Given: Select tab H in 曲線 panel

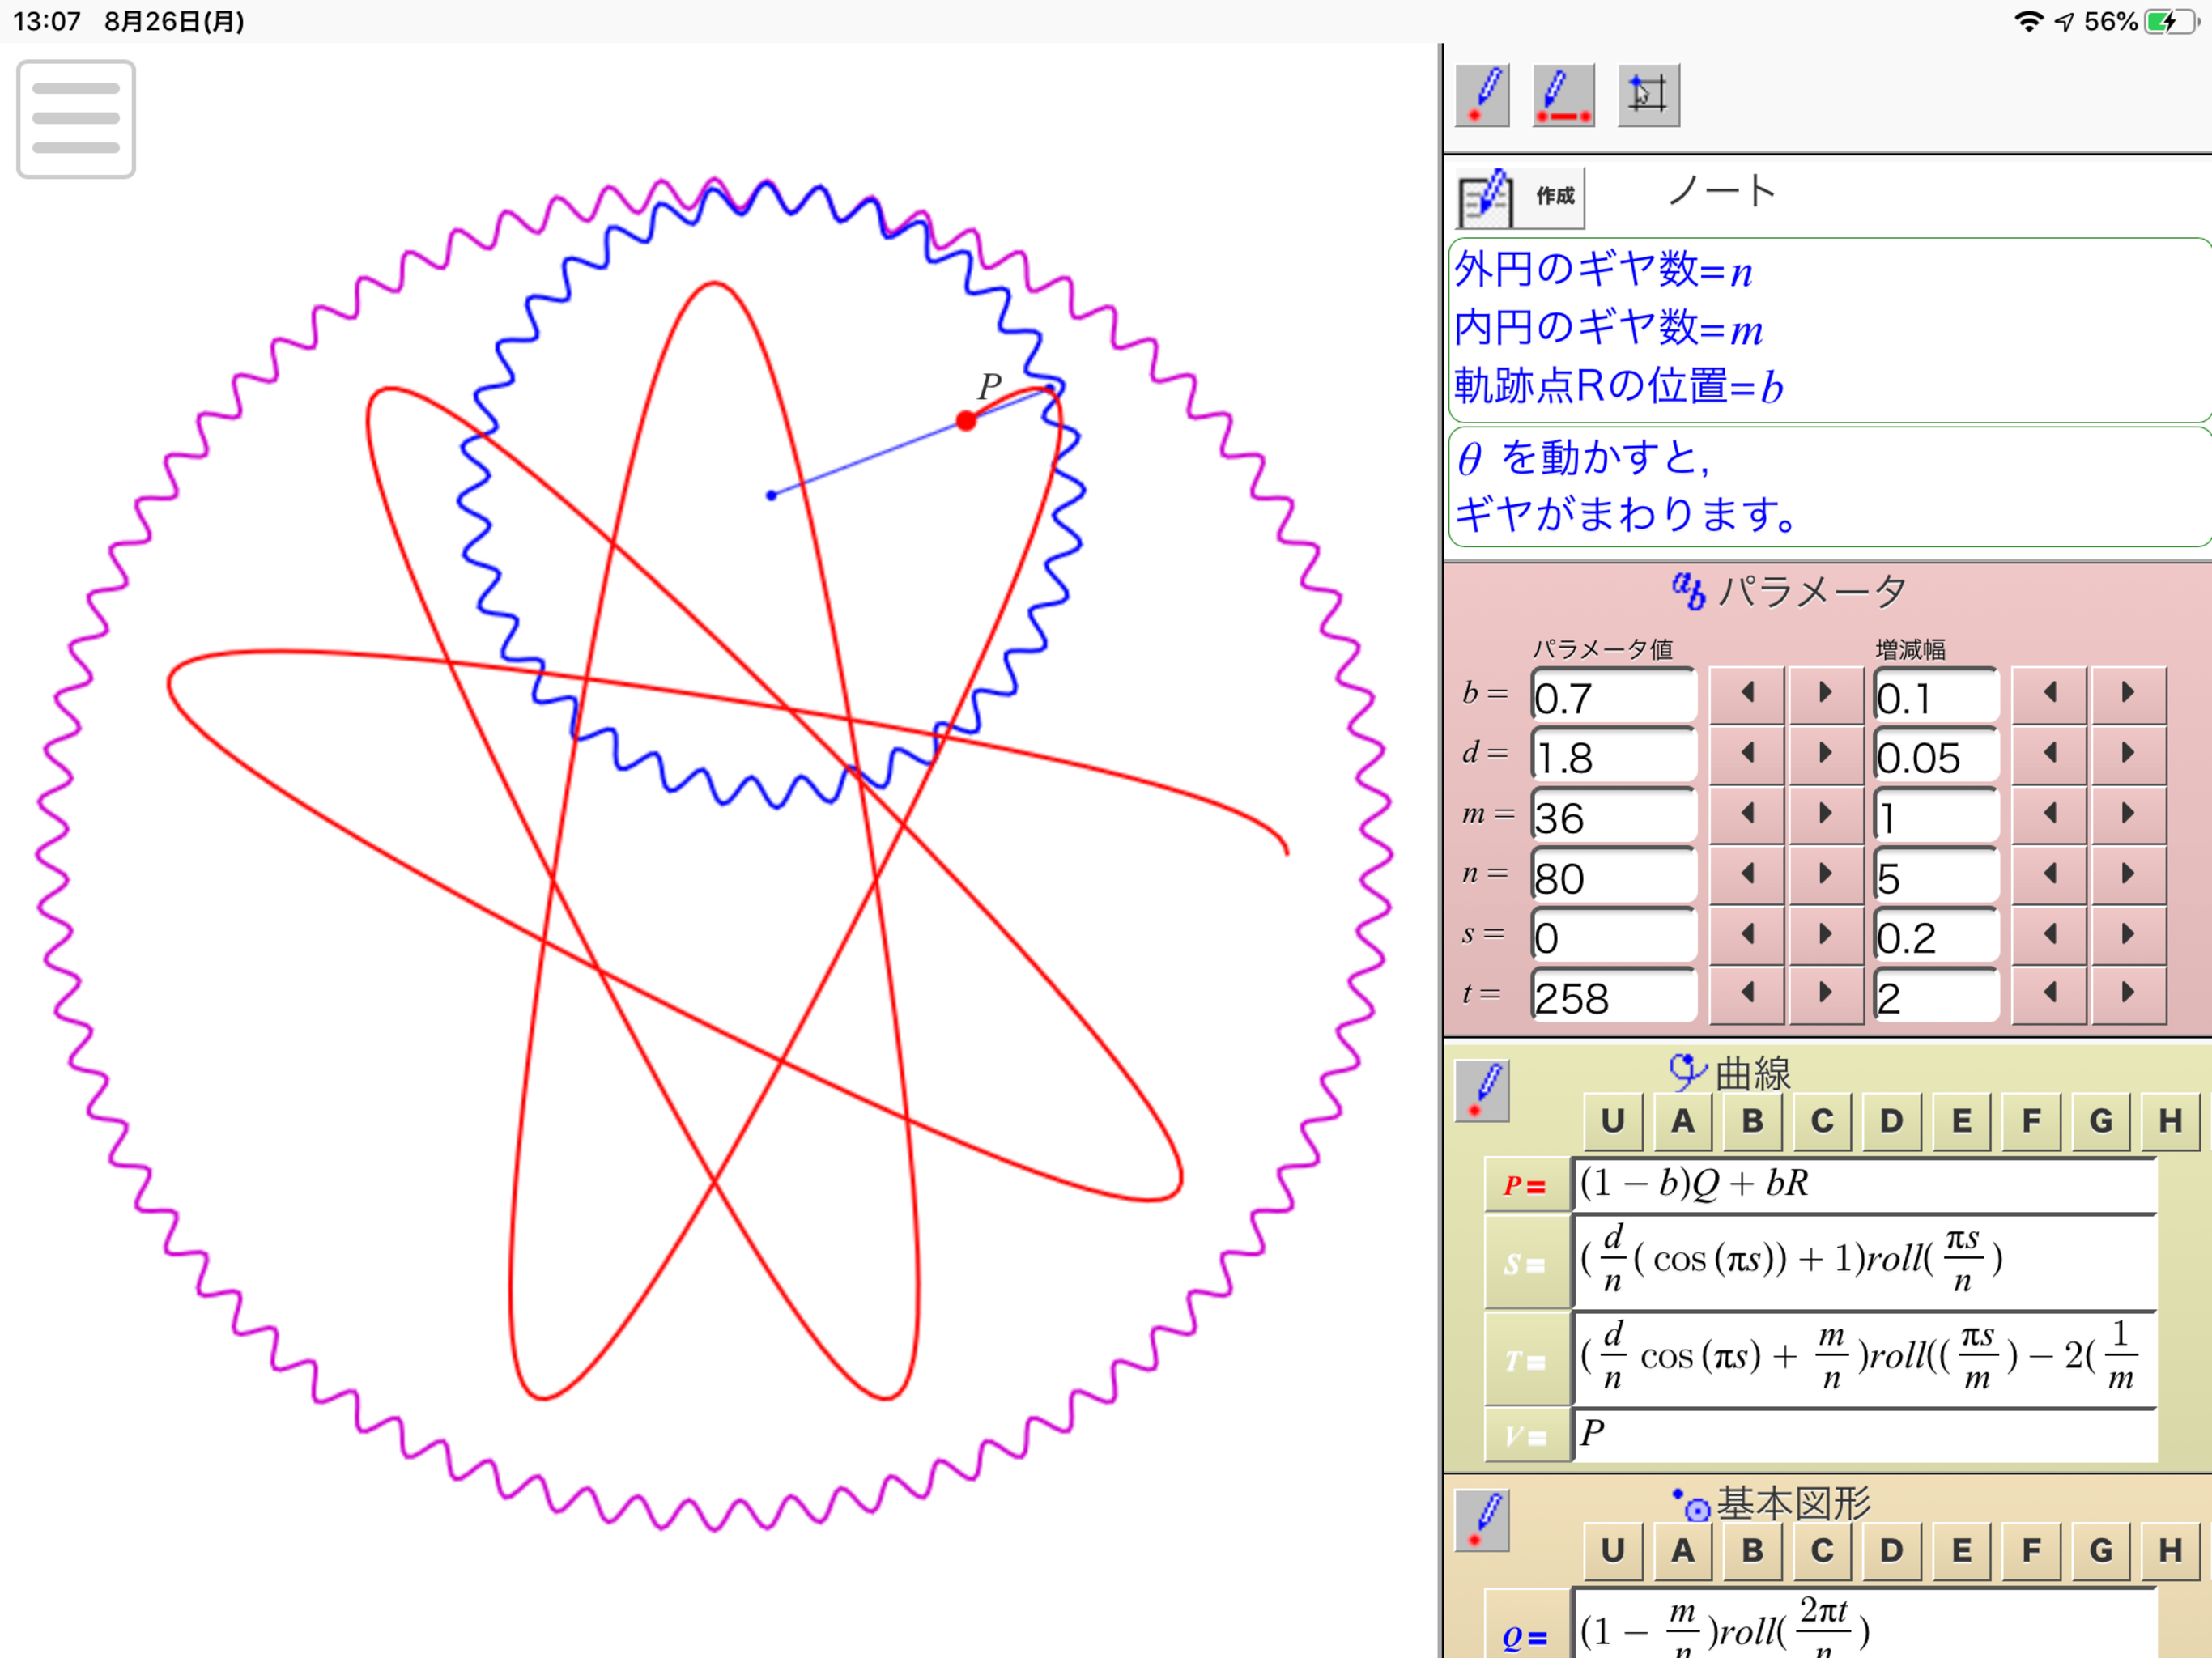Looking at the screenshot, I should 2170,1121.
